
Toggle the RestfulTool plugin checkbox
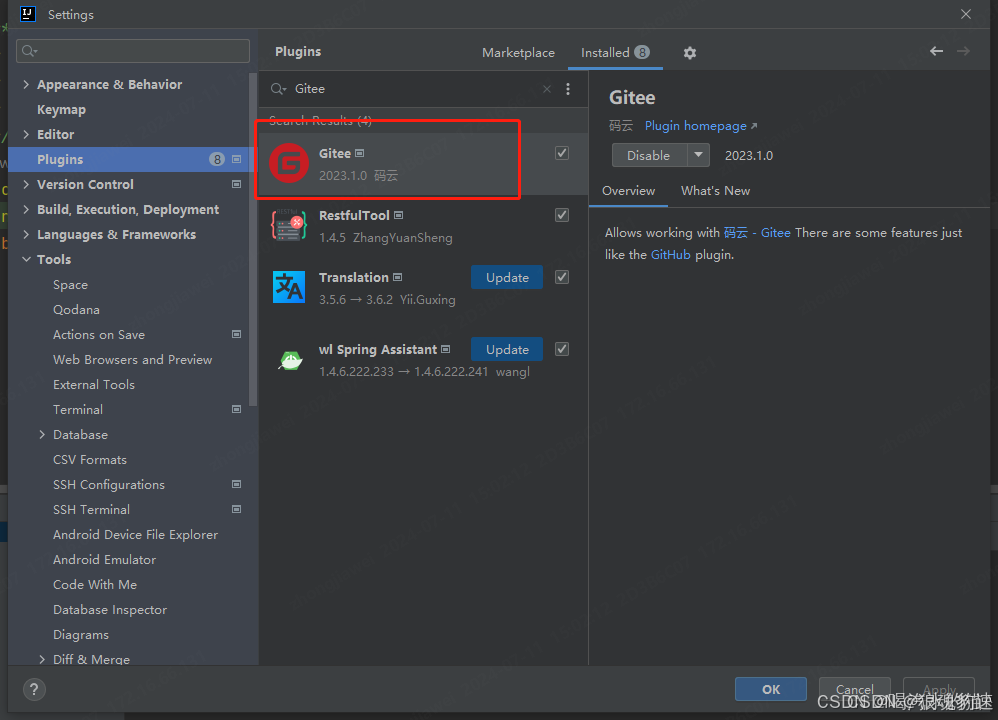pos(562,215)
